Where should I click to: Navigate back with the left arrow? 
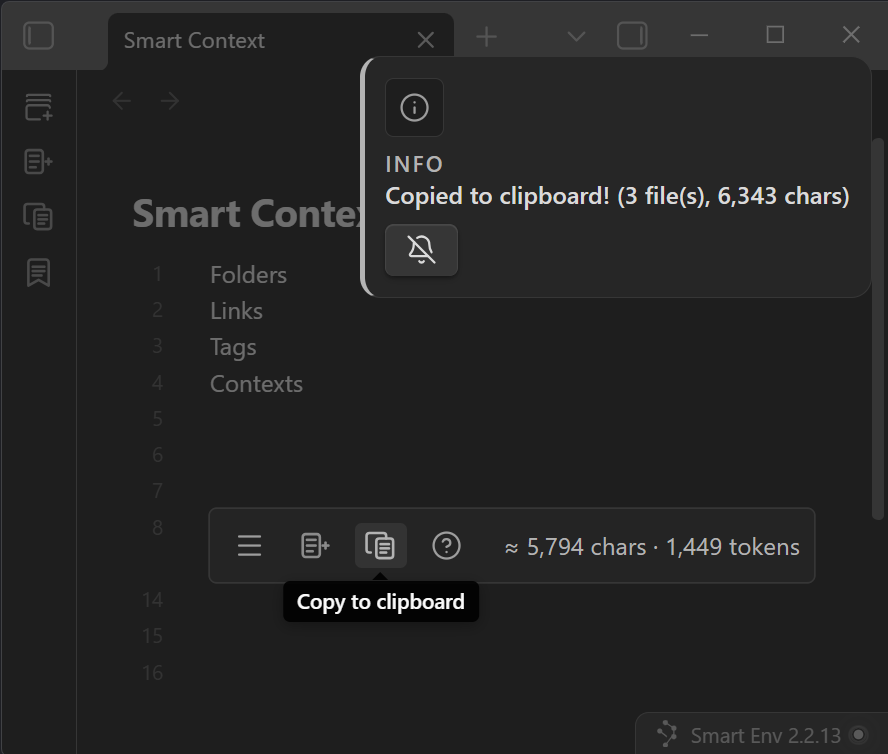click(122, 101)
